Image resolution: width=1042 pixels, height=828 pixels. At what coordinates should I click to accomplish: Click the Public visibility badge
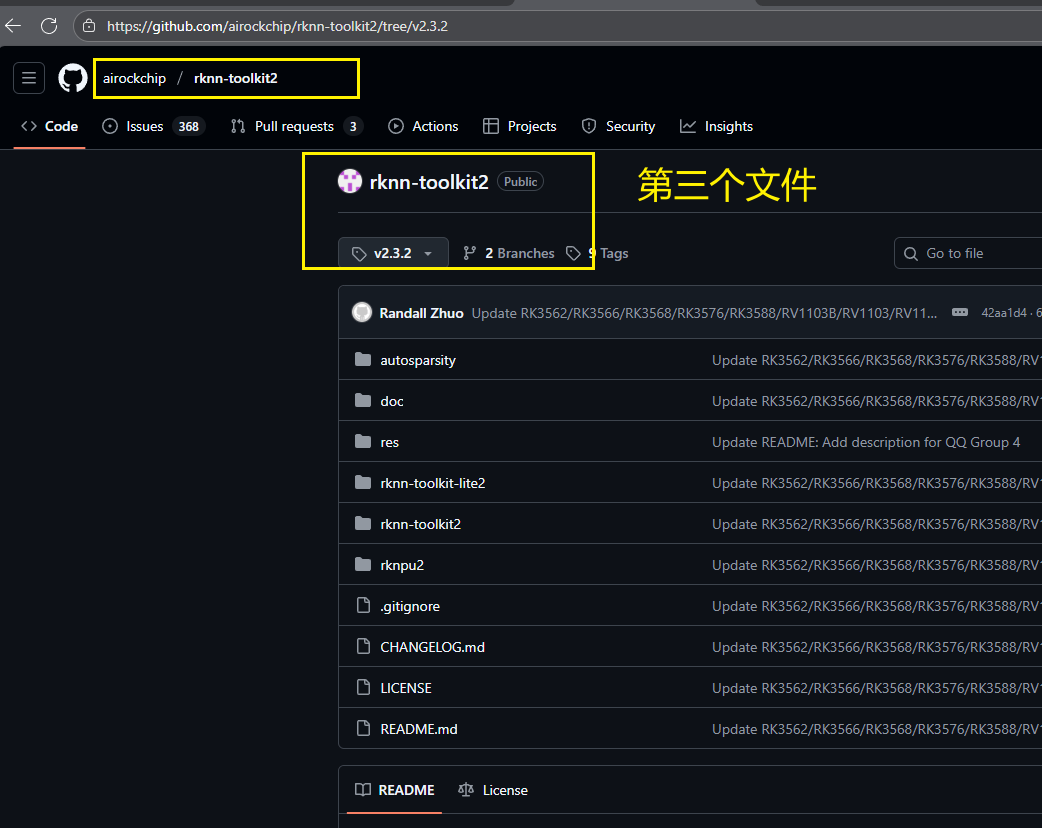click(x=520, y=181)
